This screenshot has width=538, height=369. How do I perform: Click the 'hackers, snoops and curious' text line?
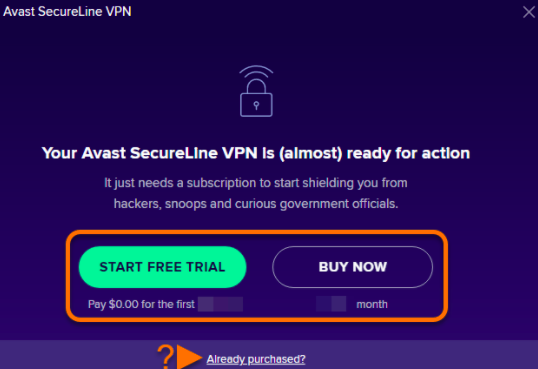[x=256, y=204]
